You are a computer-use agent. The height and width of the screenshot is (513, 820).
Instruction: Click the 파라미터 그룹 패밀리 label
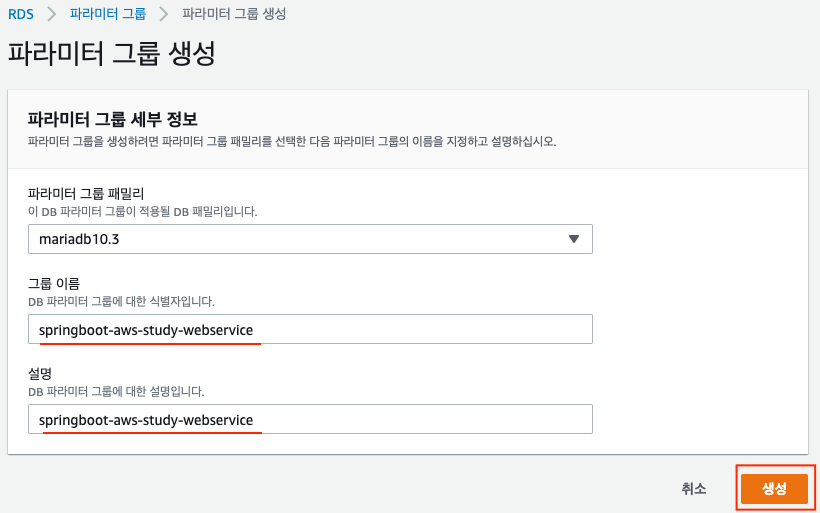pos(86,193)
